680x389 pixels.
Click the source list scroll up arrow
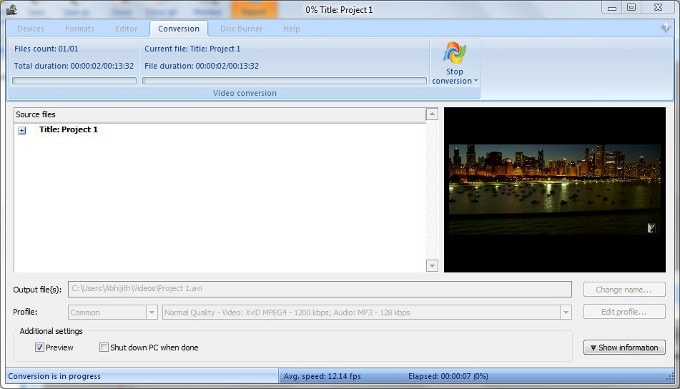click(x=432, y=114)
